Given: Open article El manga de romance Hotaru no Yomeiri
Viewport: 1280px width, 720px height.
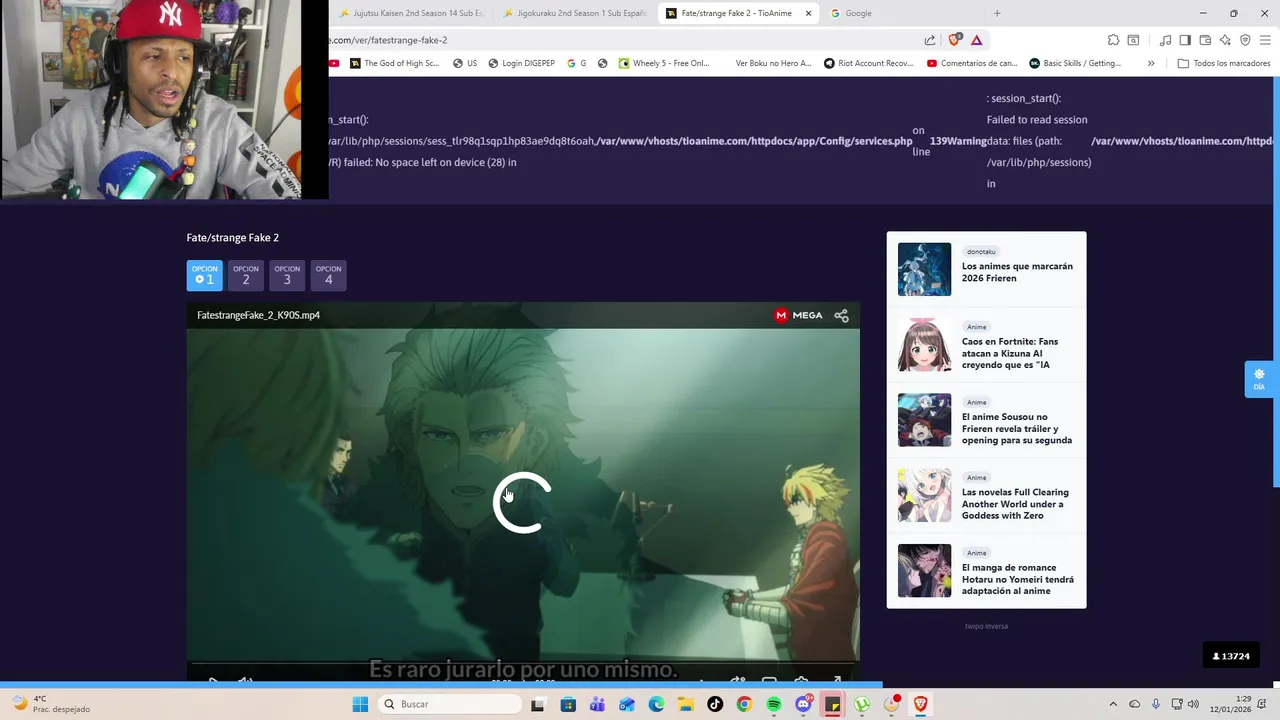Looking at the screenshot, I should (x=1018, y=579).
